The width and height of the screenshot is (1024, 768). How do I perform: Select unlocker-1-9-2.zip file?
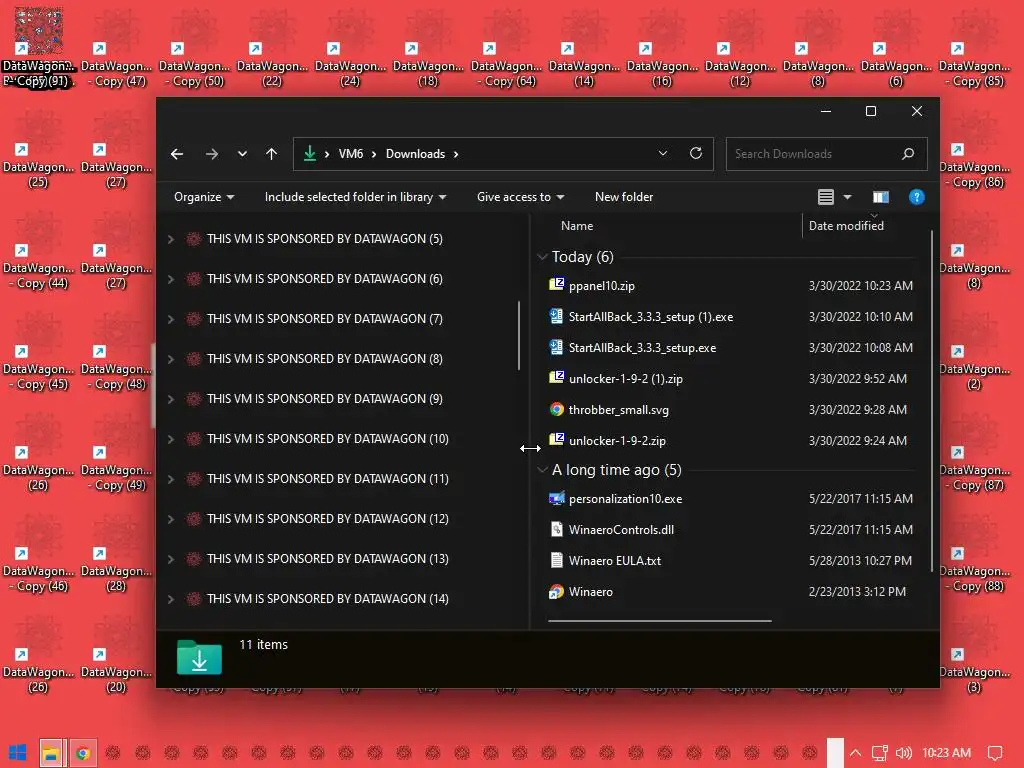click(x=617, y=441)
